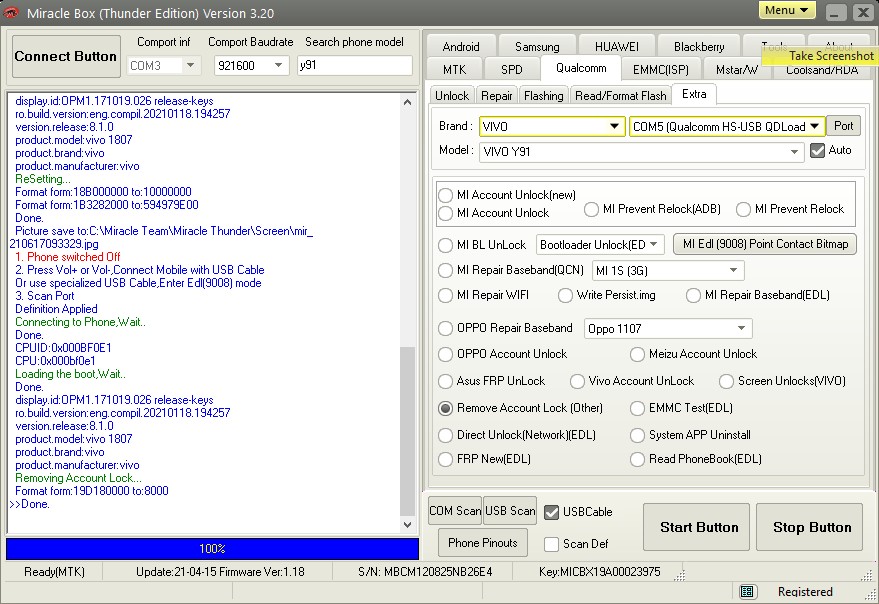
Task: Switch to the Samsung tab
Action: [x=537, y=47]
